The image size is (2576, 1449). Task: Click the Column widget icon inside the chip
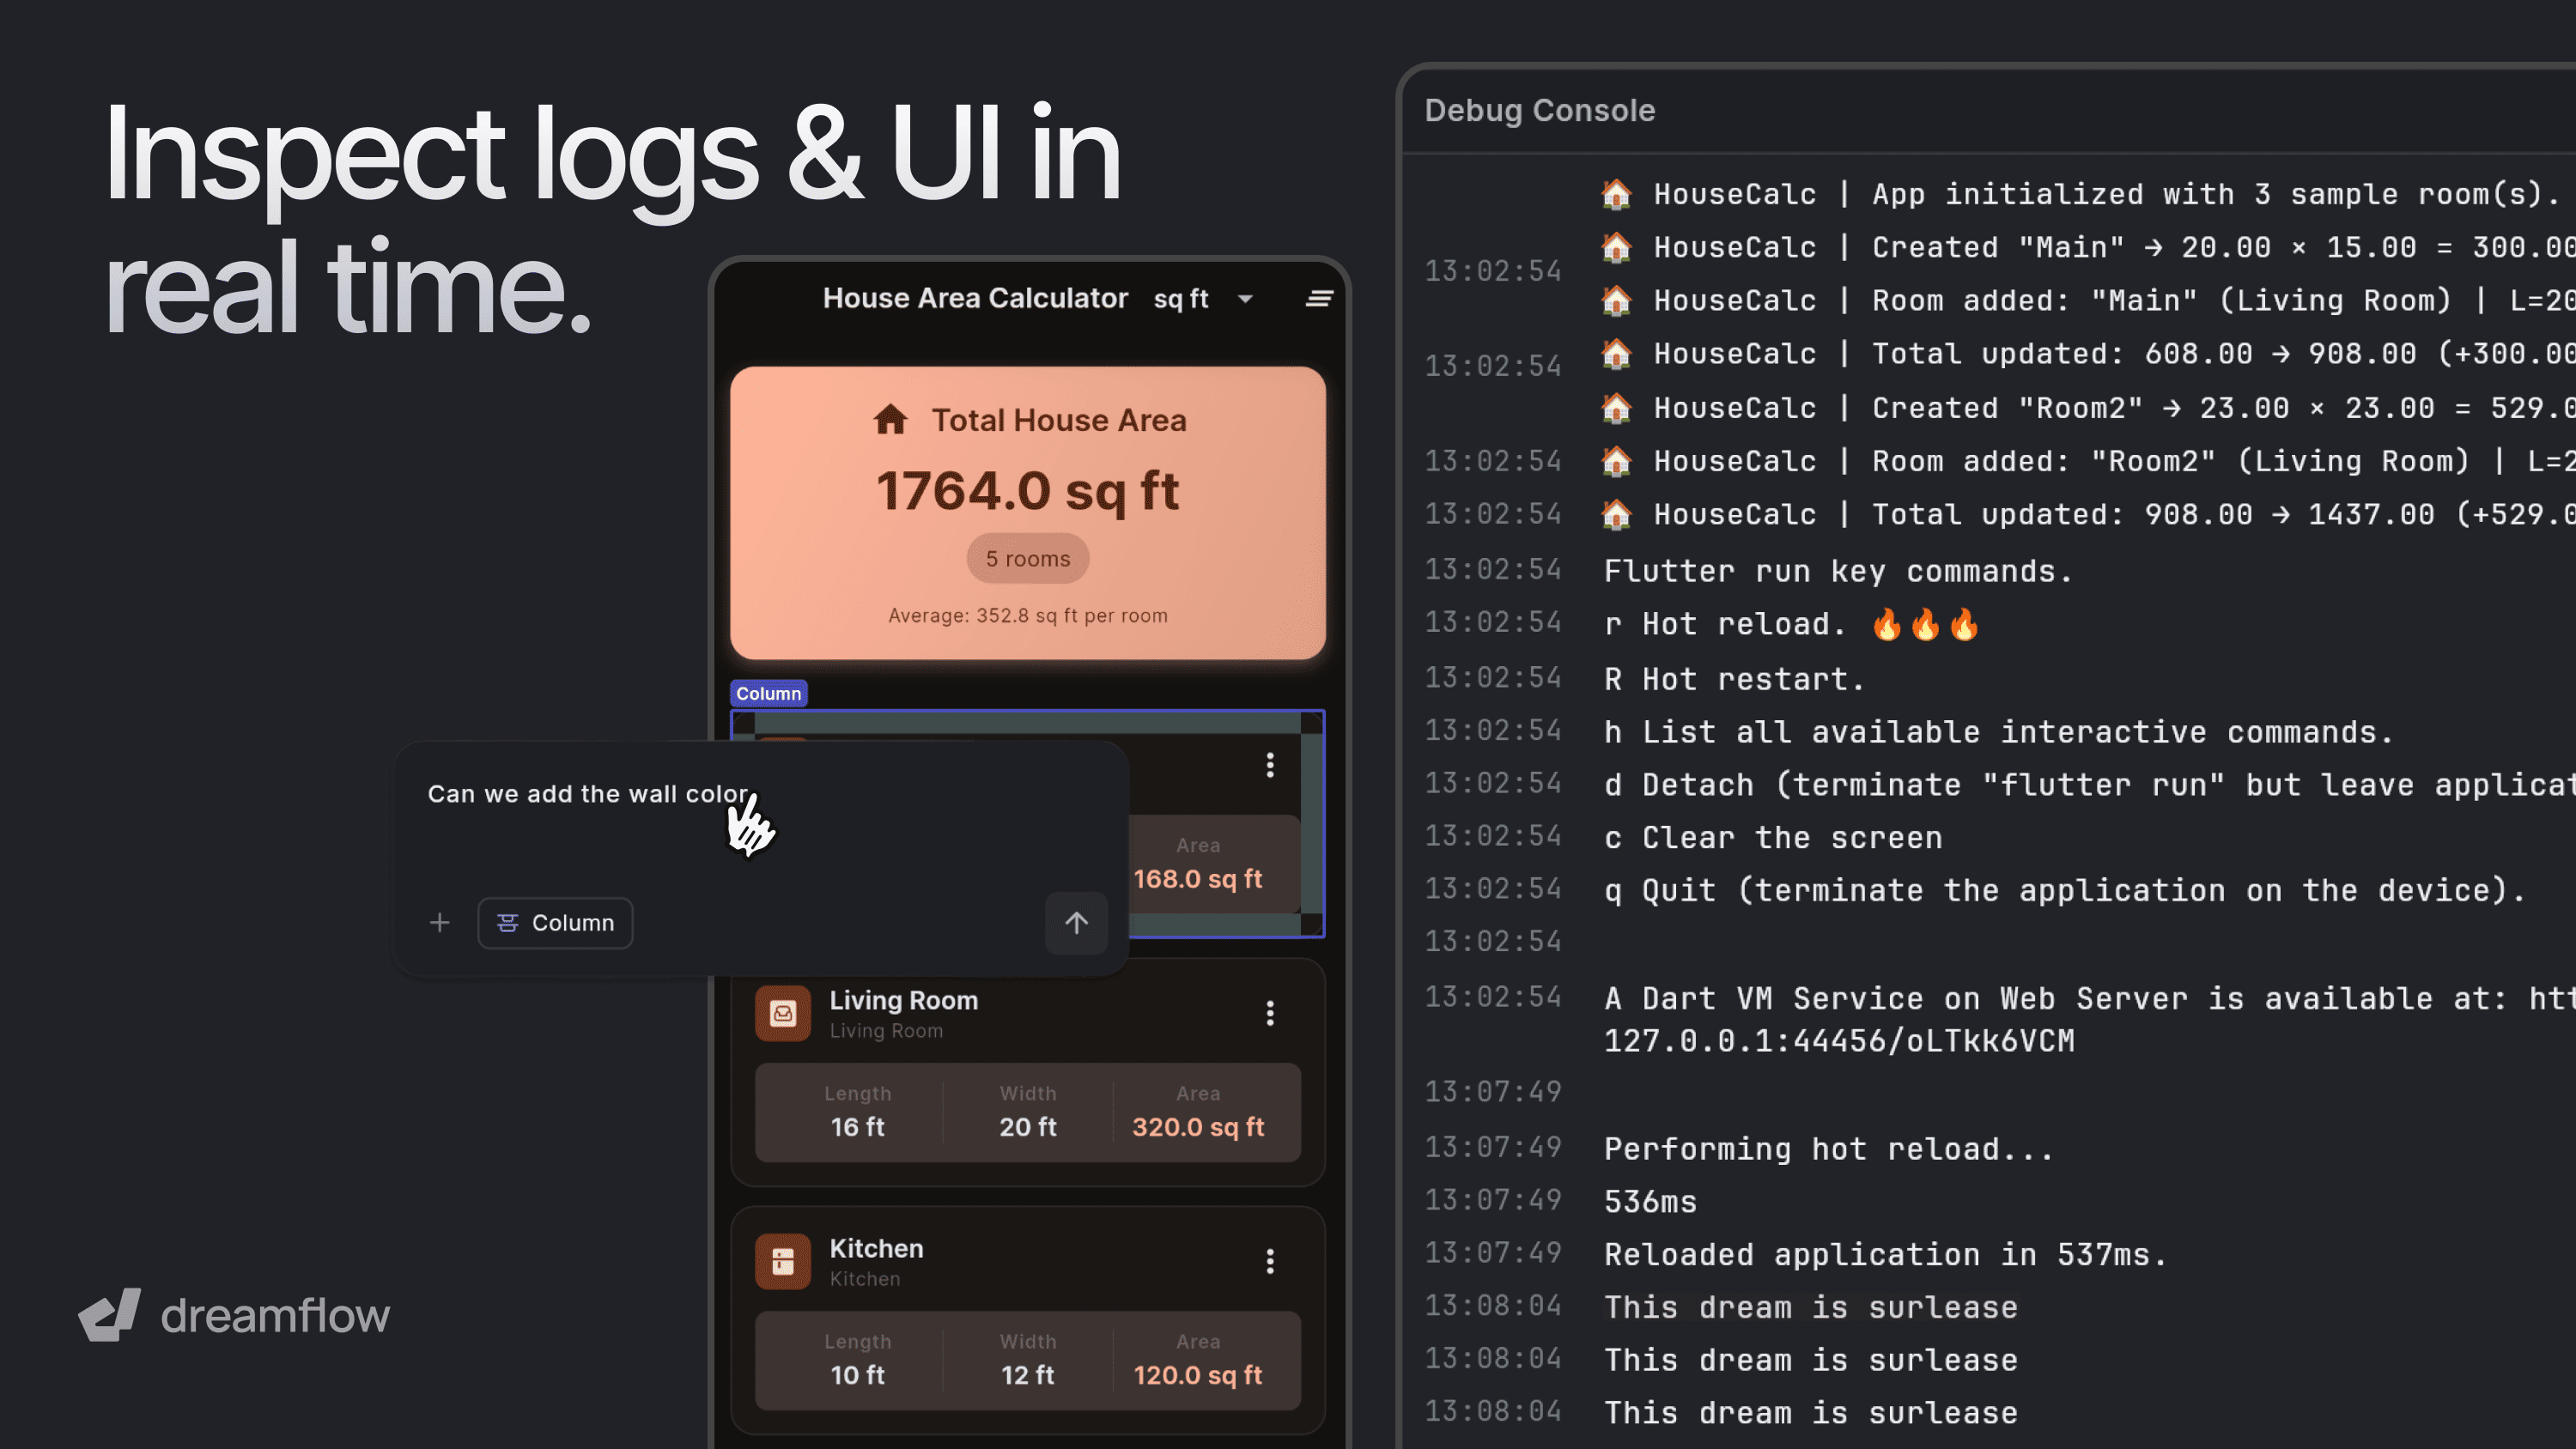pos(508,922)
